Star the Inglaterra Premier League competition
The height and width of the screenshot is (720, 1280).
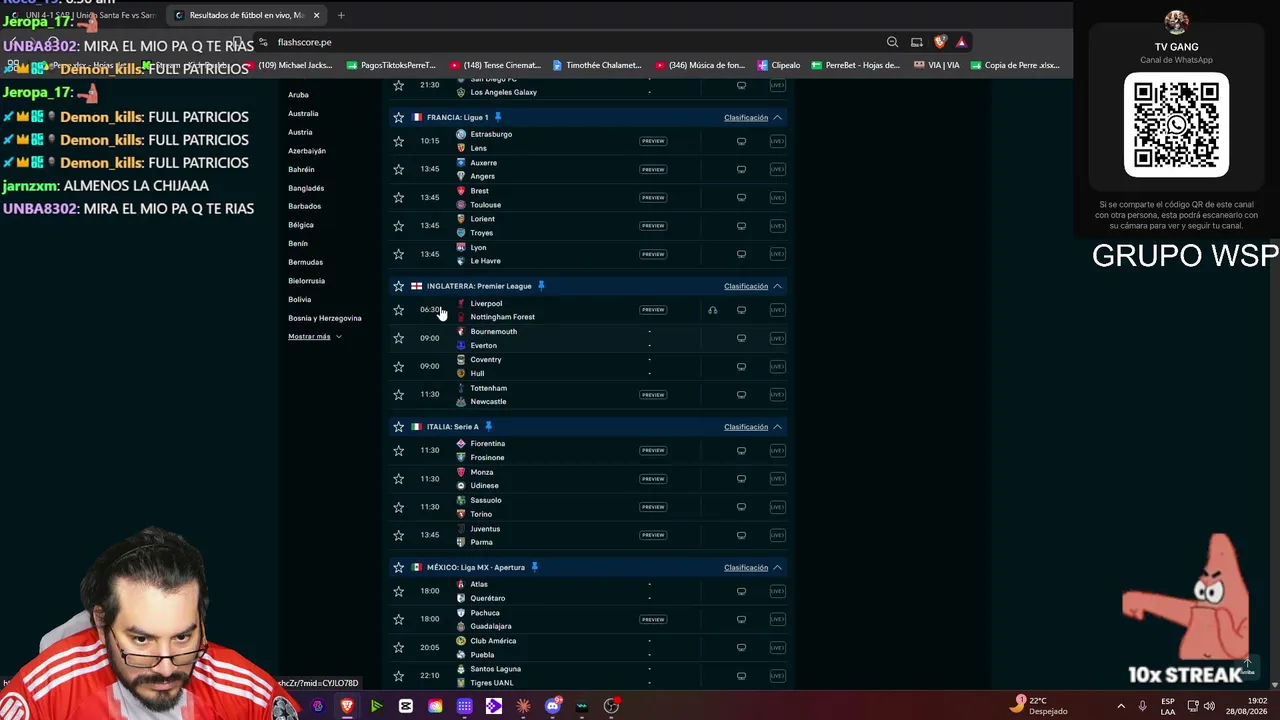[398, 286]
